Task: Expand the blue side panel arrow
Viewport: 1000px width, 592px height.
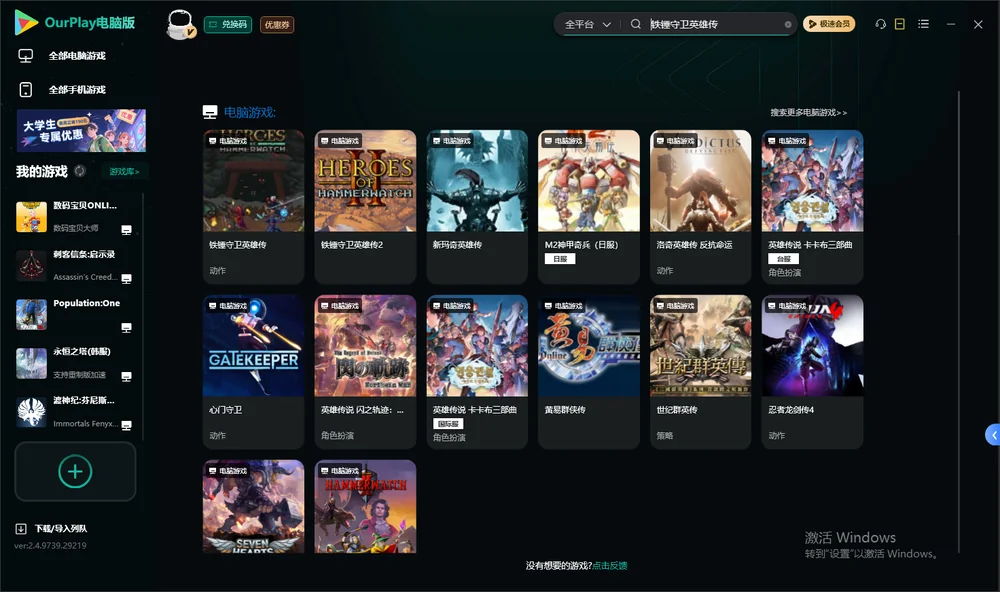Action: pos(992,435)
